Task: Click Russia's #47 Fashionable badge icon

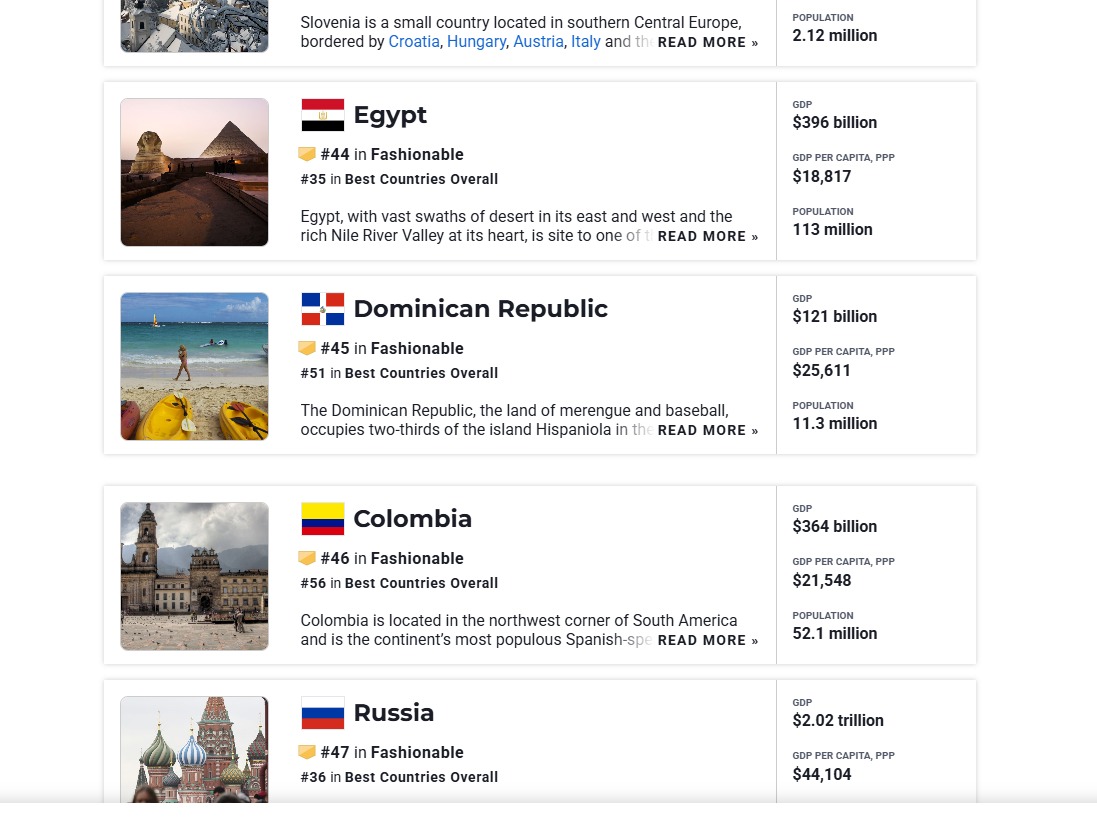Action: point(307,752)
